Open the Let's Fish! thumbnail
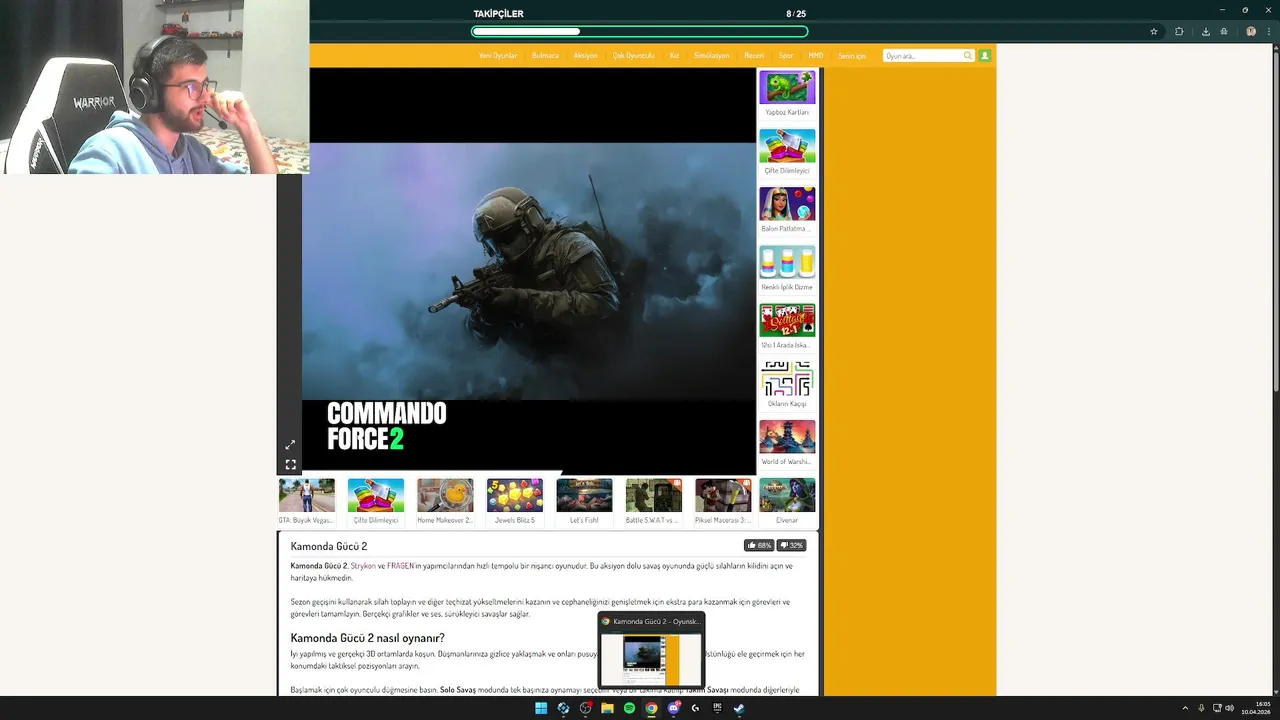The image size is (1280, 720). click(x=584, y=496)
